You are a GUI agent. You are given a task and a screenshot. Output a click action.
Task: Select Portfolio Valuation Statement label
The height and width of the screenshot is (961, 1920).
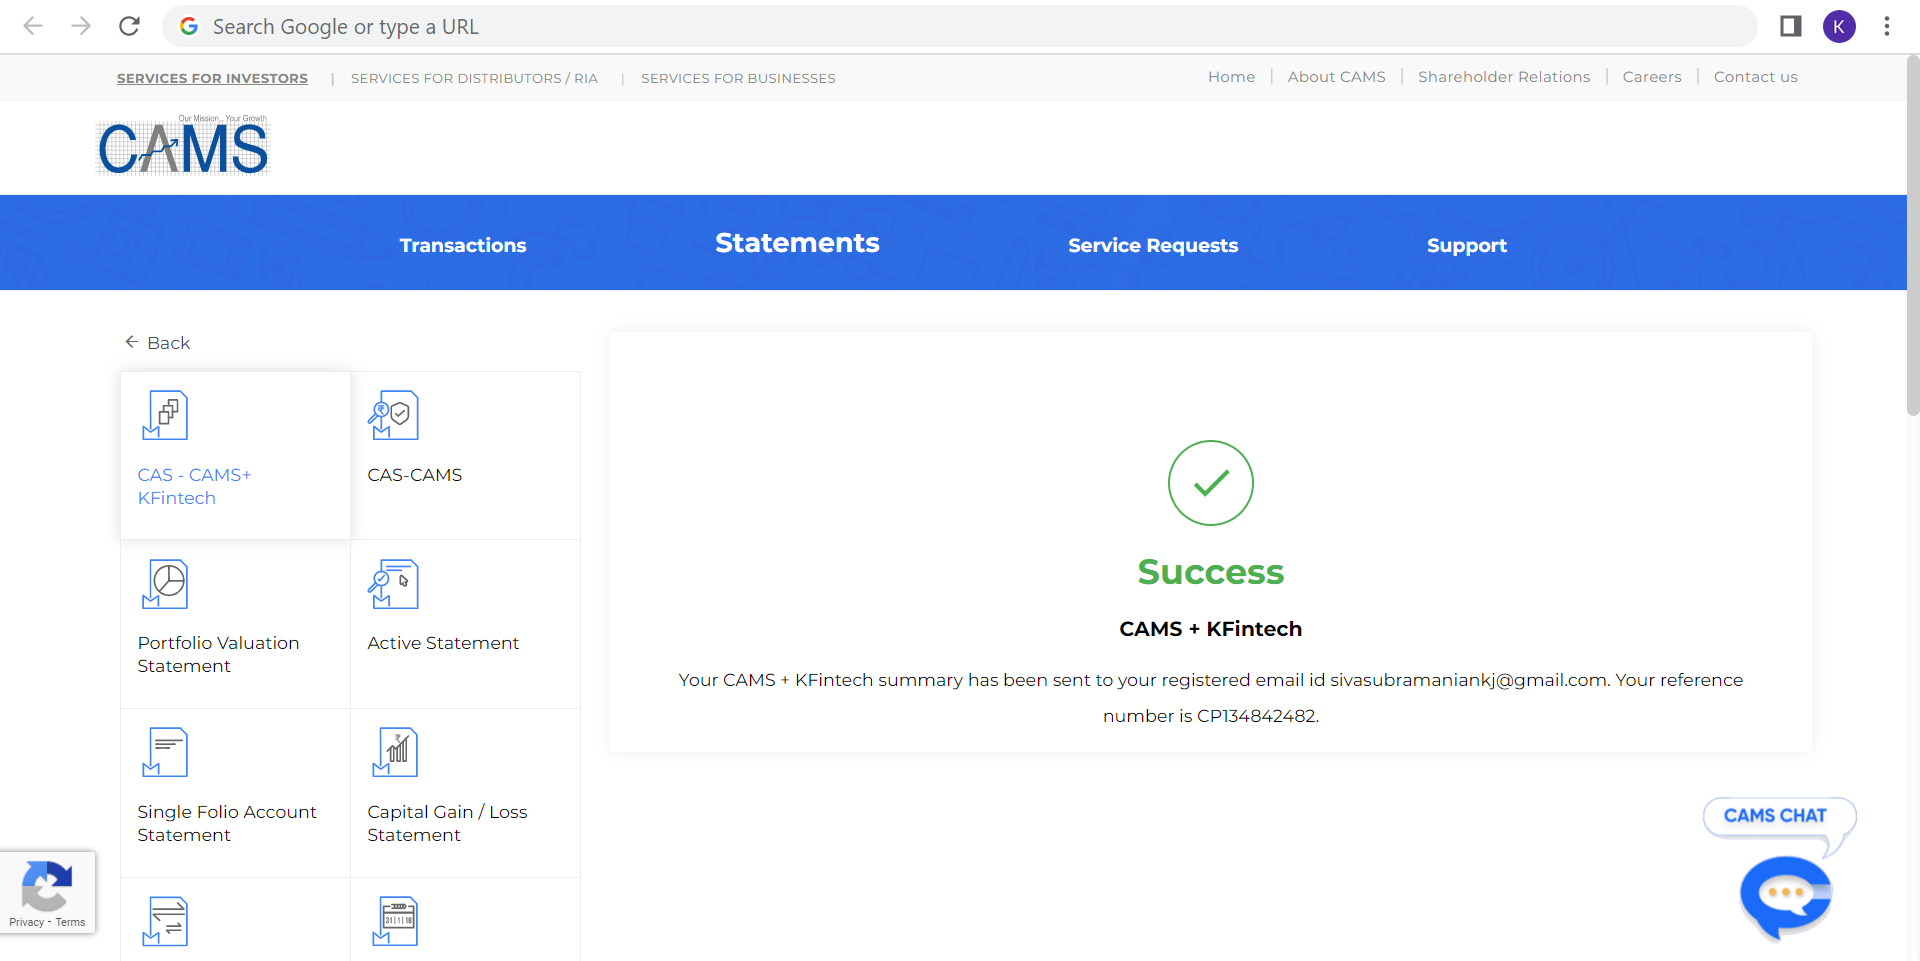point(218,654)
